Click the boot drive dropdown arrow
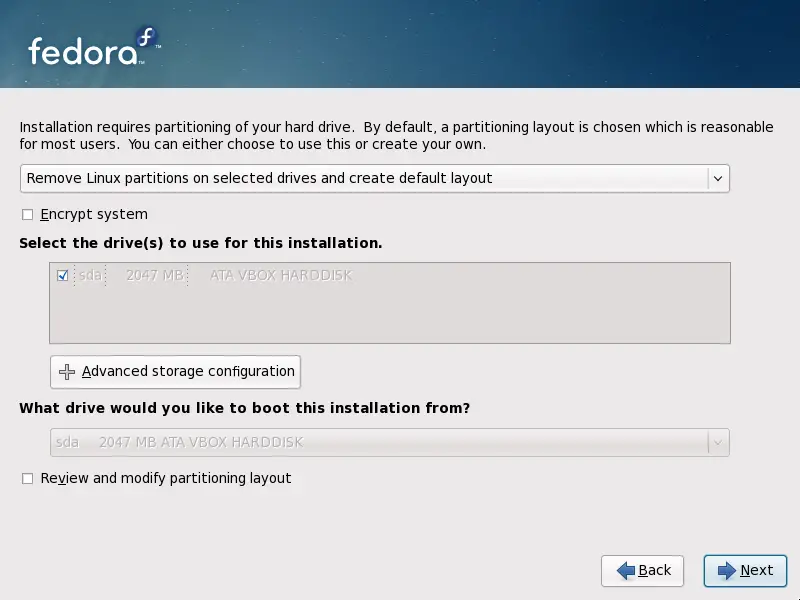Image resolution: width=800 pixels, height=600 pixels. coord(717,442)
